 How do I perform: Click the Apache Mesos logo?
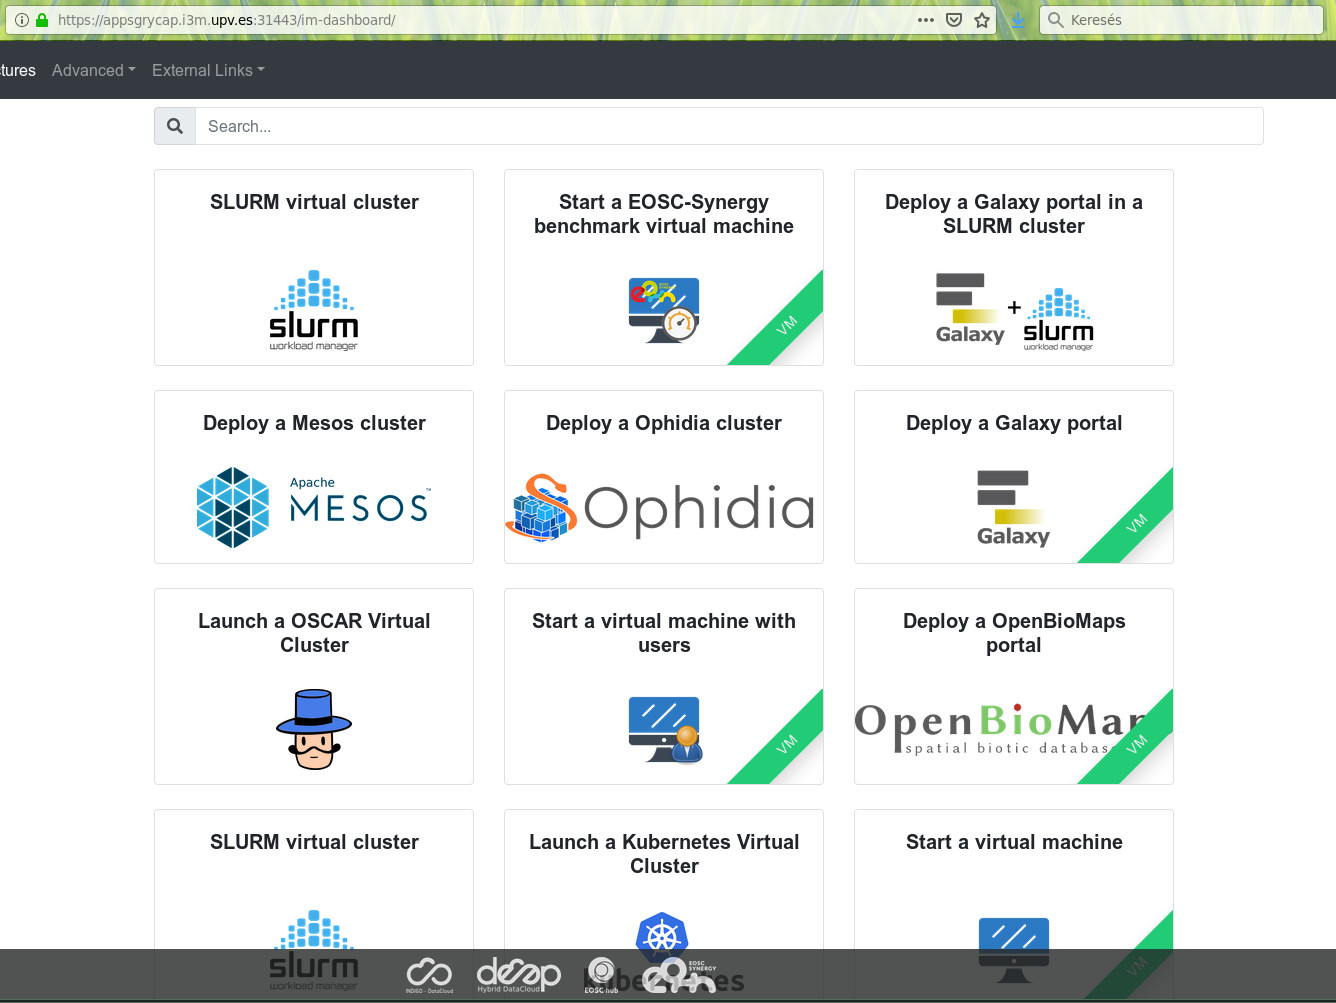313,507
